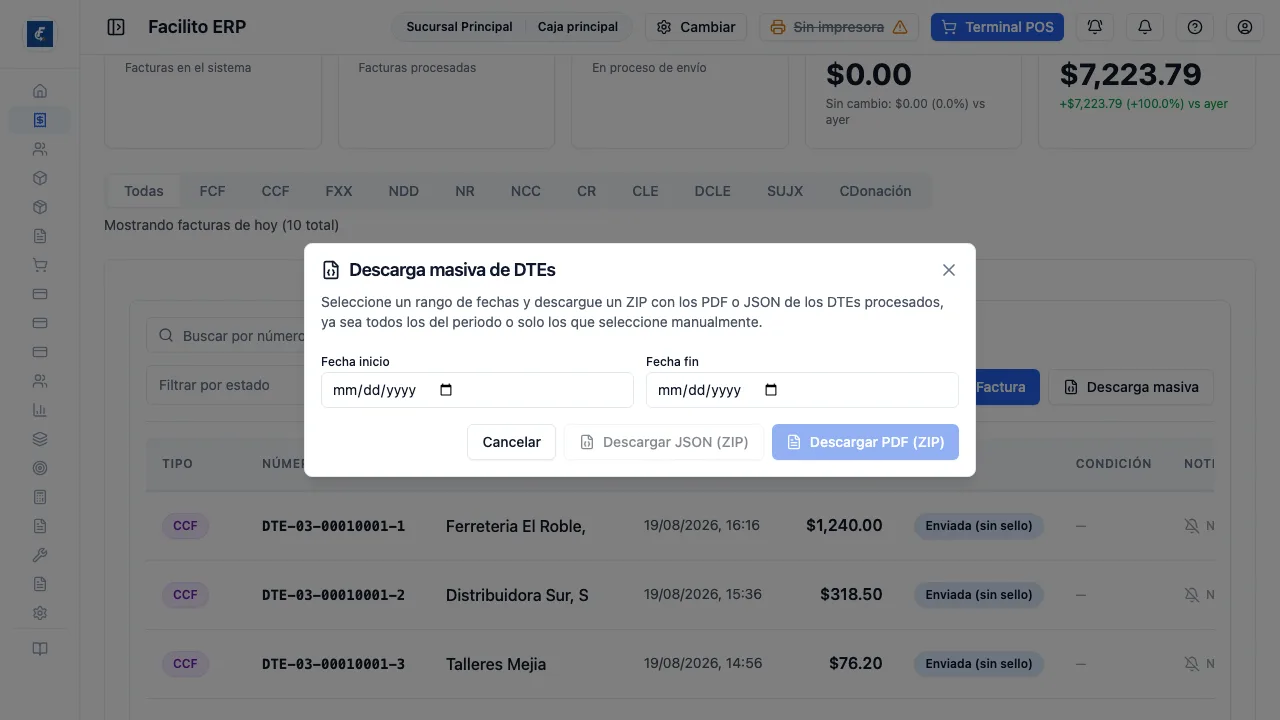Cancel the bulk download dialog
The image size is (1280, 720).
tap(511, 442)
